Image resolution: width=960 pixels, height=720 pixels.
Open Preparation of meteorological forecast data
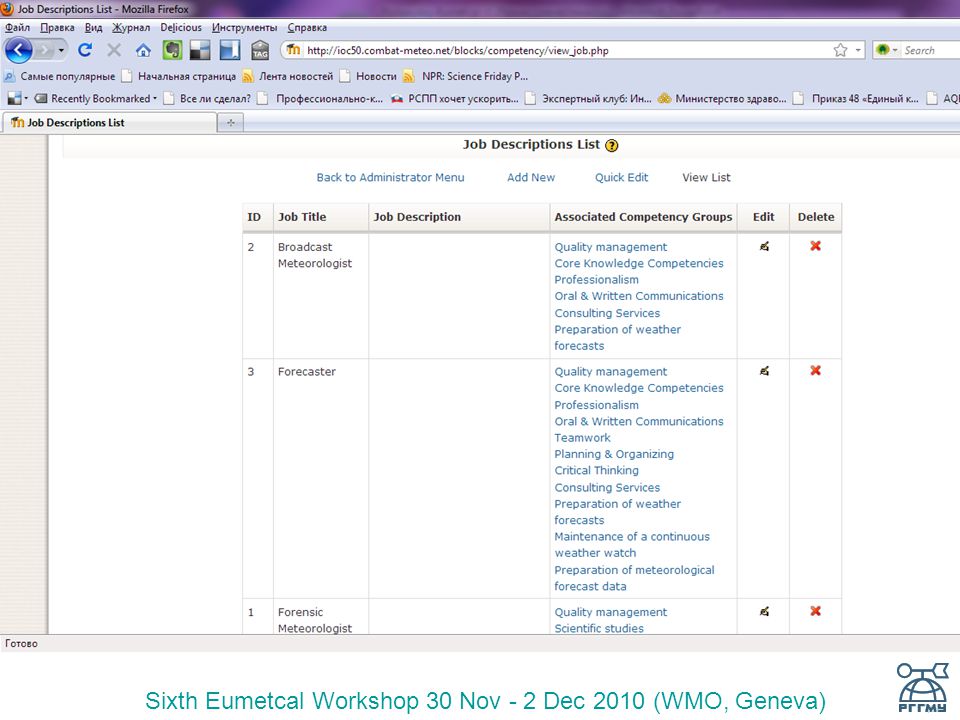coord(634,578)
